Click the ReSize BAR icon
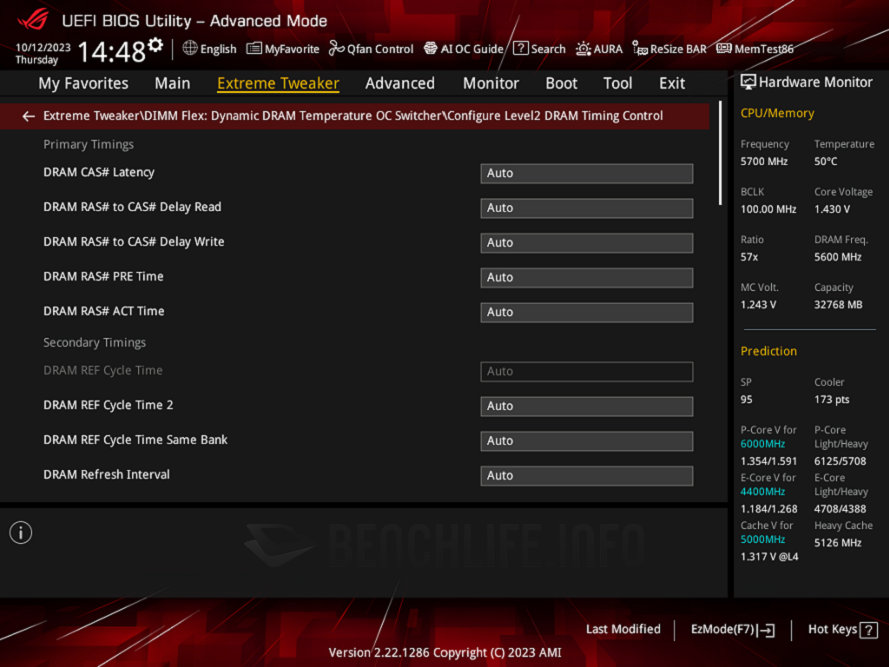This screenshot has height=667, width=889. point(668,48)
